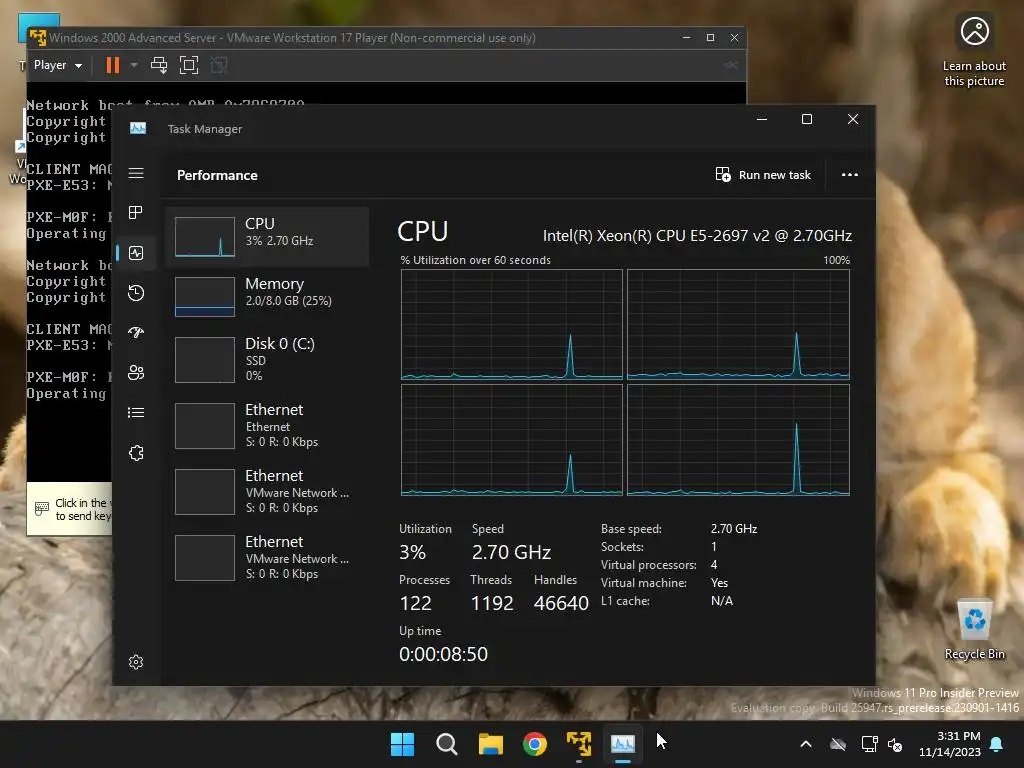Click the Threads count 1192

[492, 603]
